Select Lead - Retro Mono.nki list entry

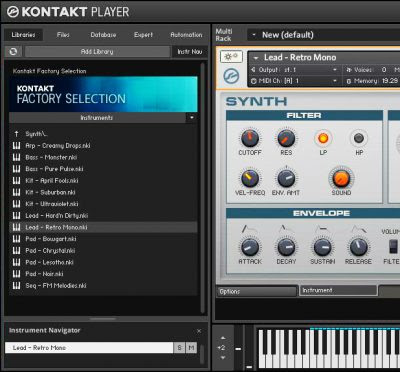103,227
